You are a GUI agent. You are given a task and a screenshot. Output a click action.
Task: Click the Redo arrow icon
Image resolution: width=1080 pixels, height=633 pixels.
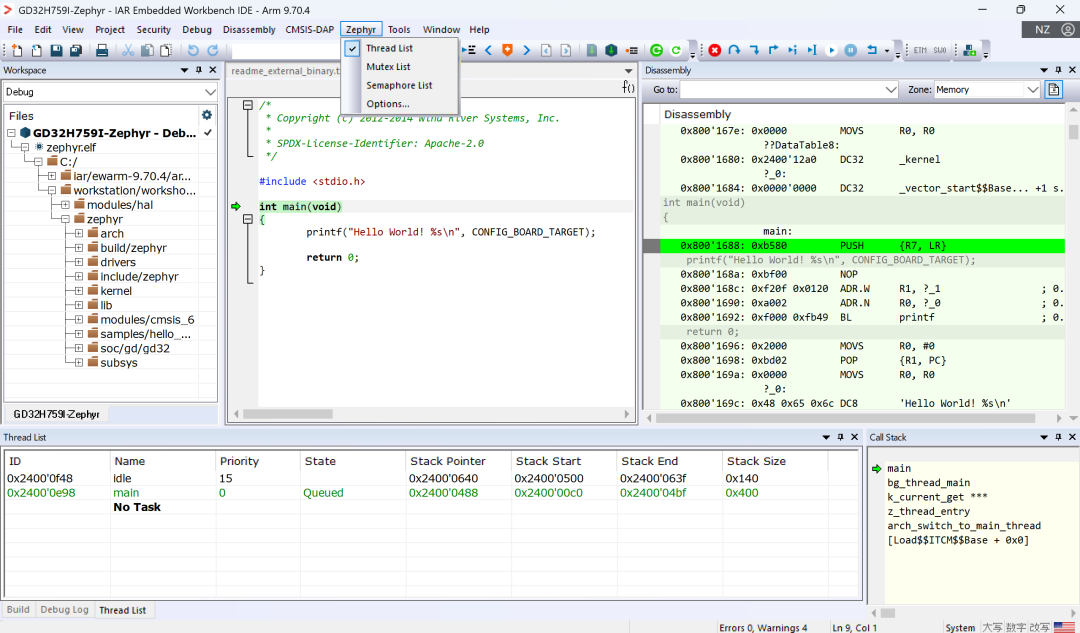click(x=213, y=50)
